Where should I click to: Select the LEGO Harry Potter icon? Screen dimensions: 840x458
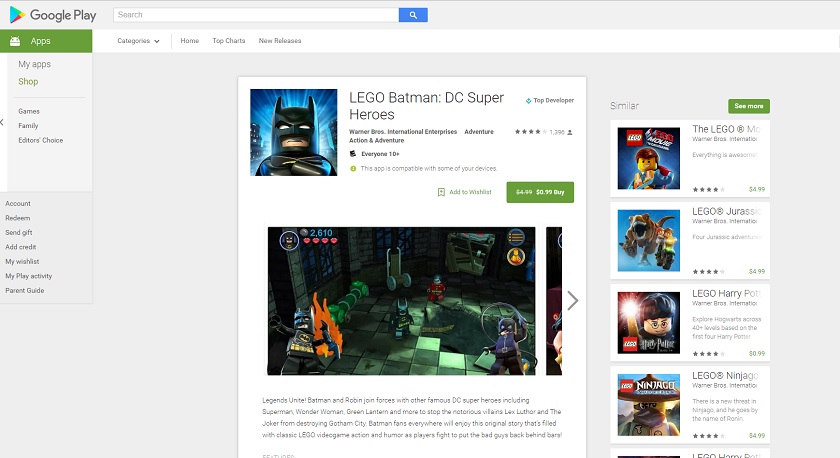coord(648,322)
